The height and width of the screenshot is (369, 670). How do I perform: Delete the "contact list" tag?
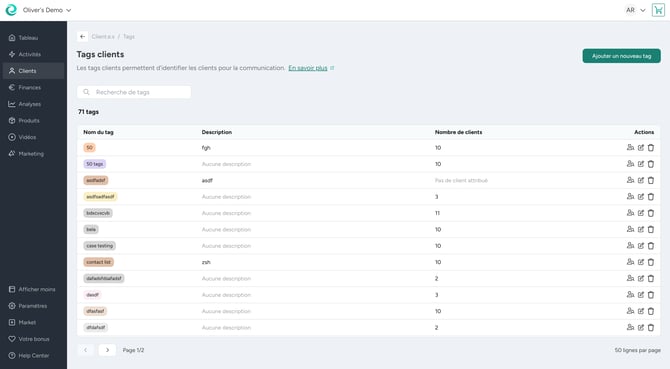click(x=651, y=262)
